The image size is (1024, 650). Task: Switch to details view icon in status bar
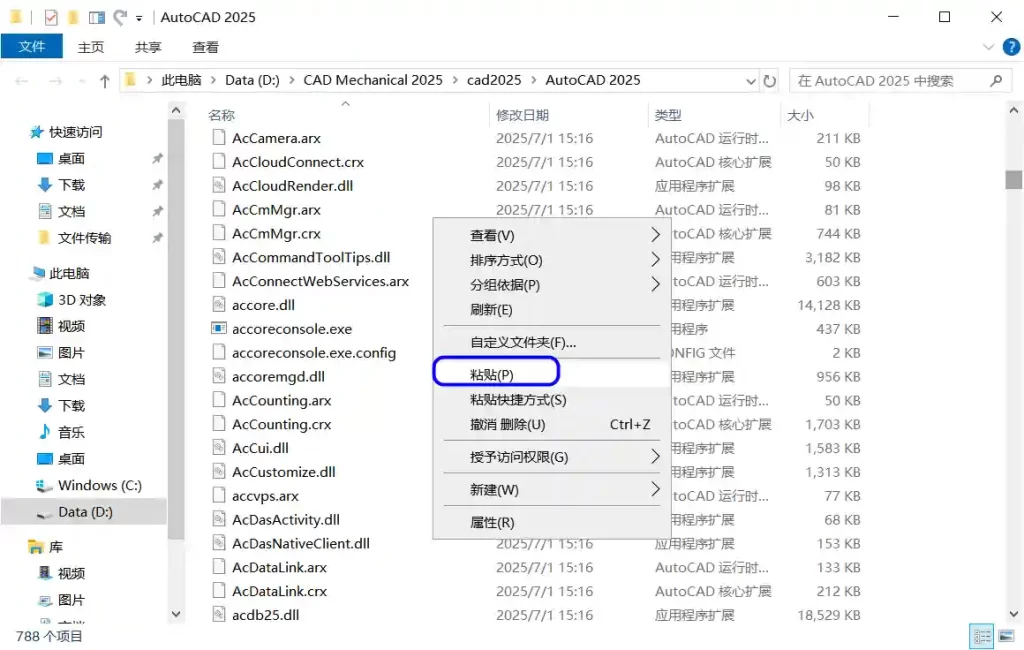point(982,636)
